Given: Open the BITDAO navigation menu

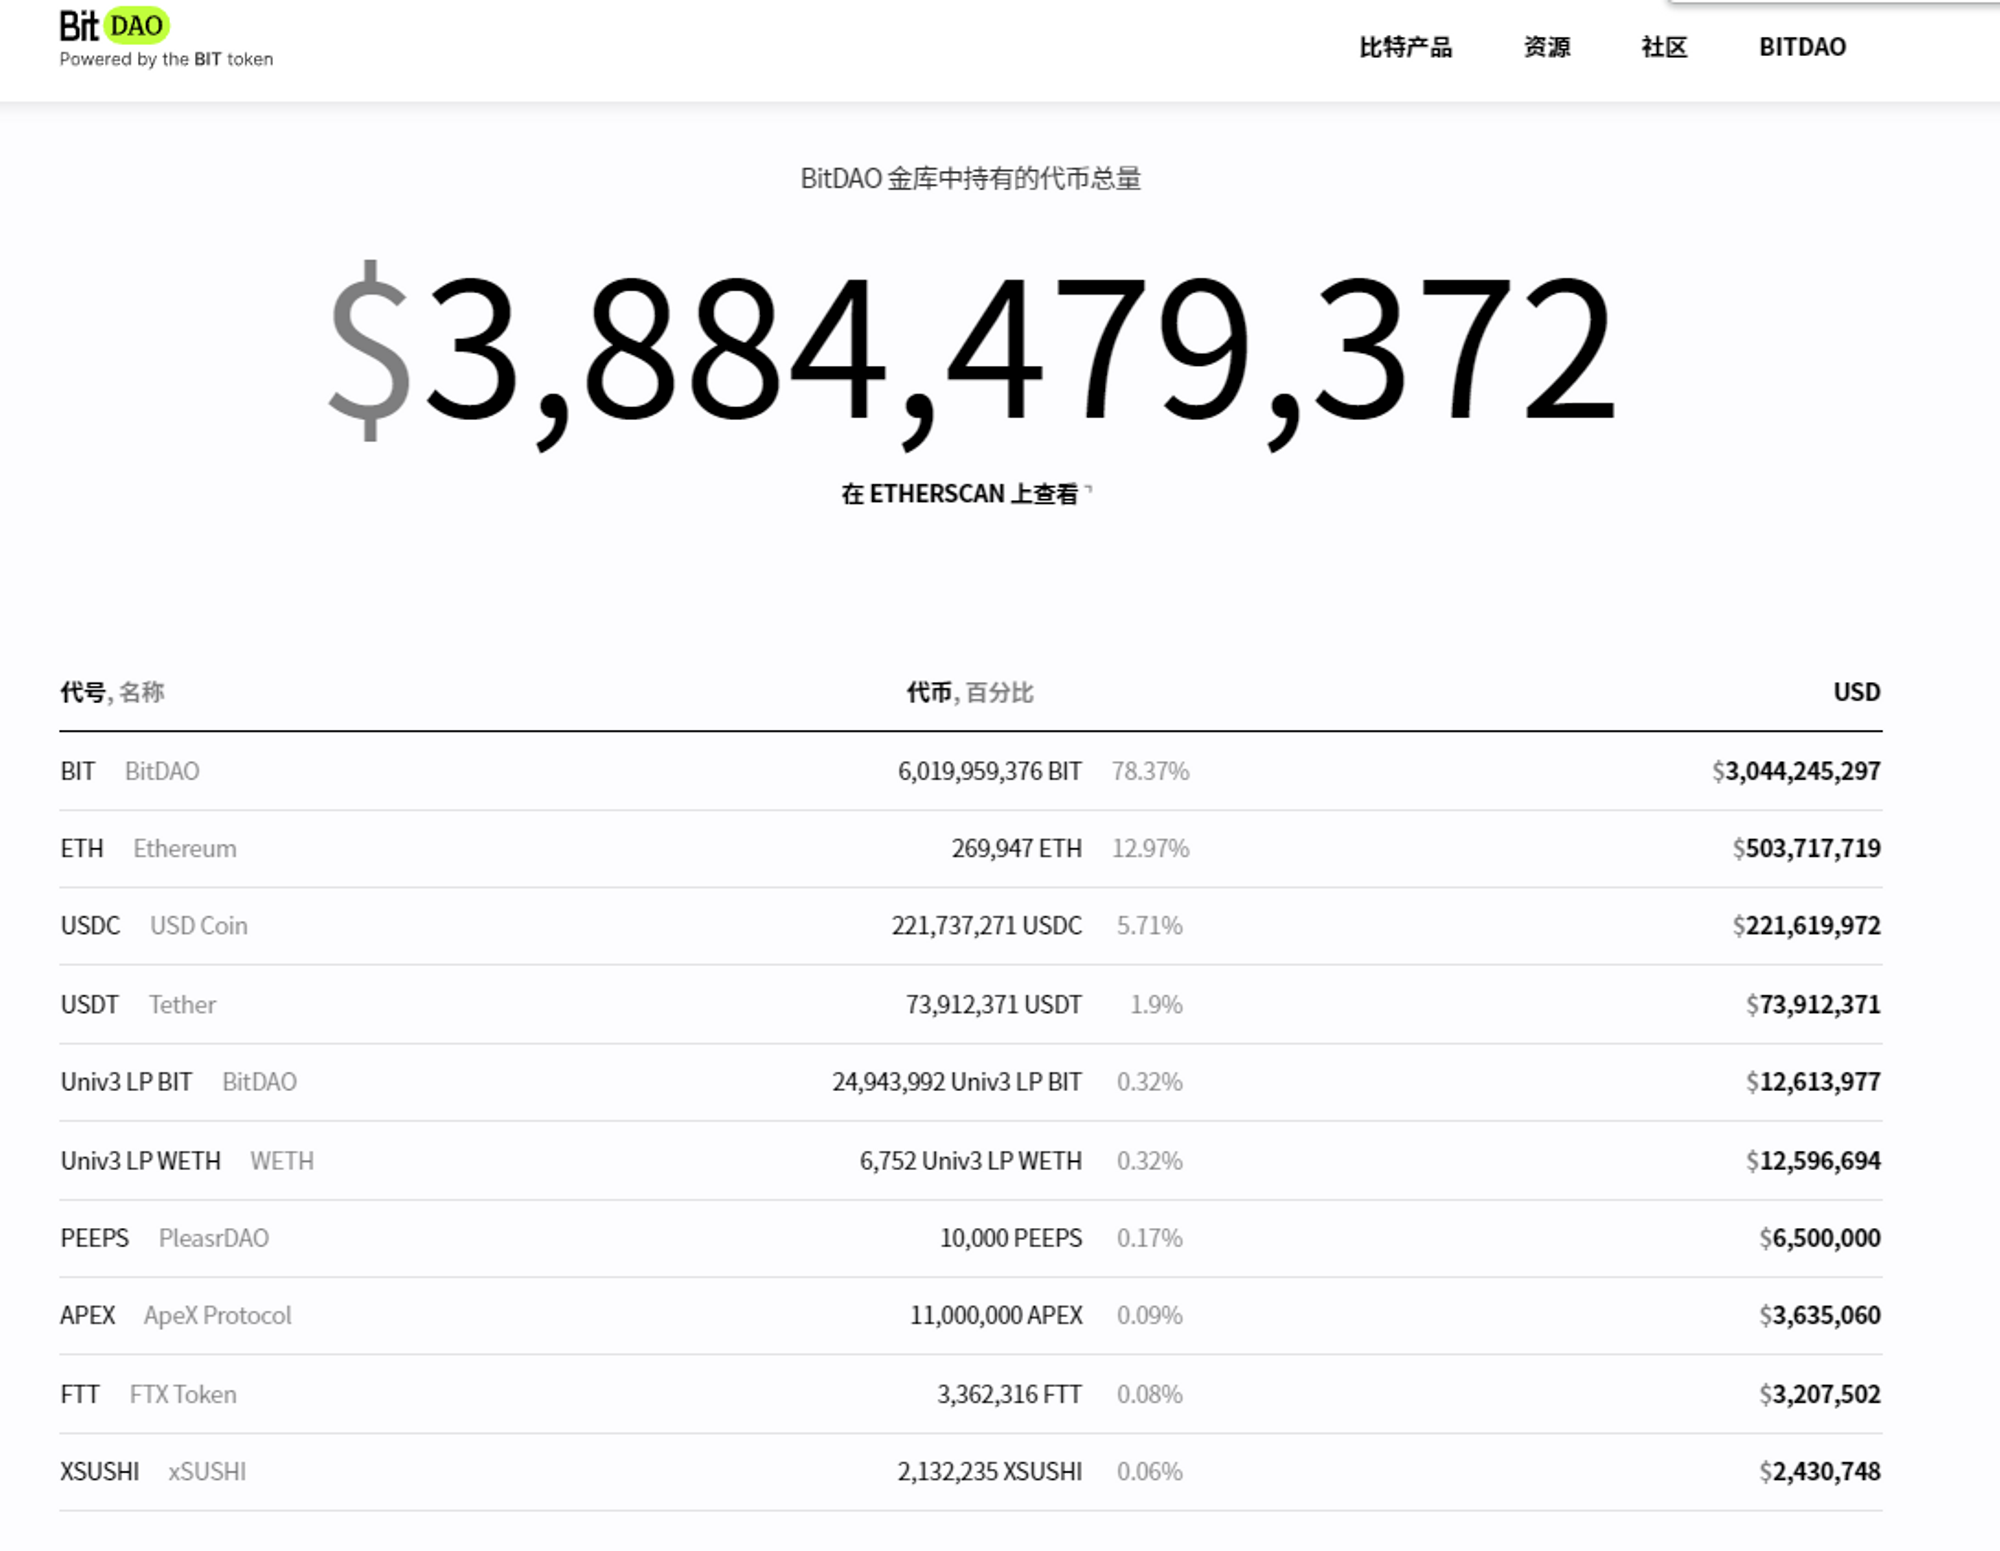Looking at the screenshot, I should point(1802,47).
